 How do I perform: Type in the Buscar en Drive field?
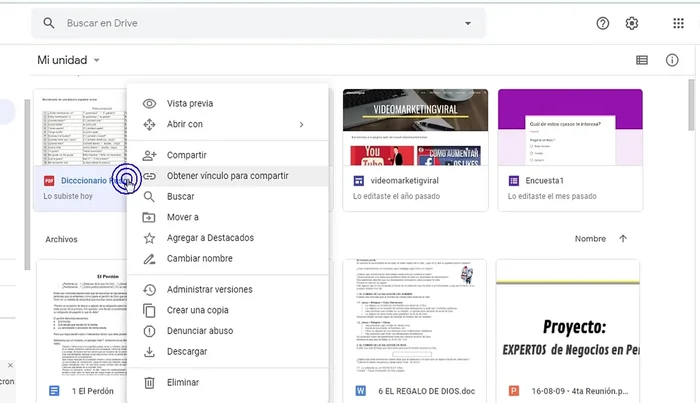point(250,23)
